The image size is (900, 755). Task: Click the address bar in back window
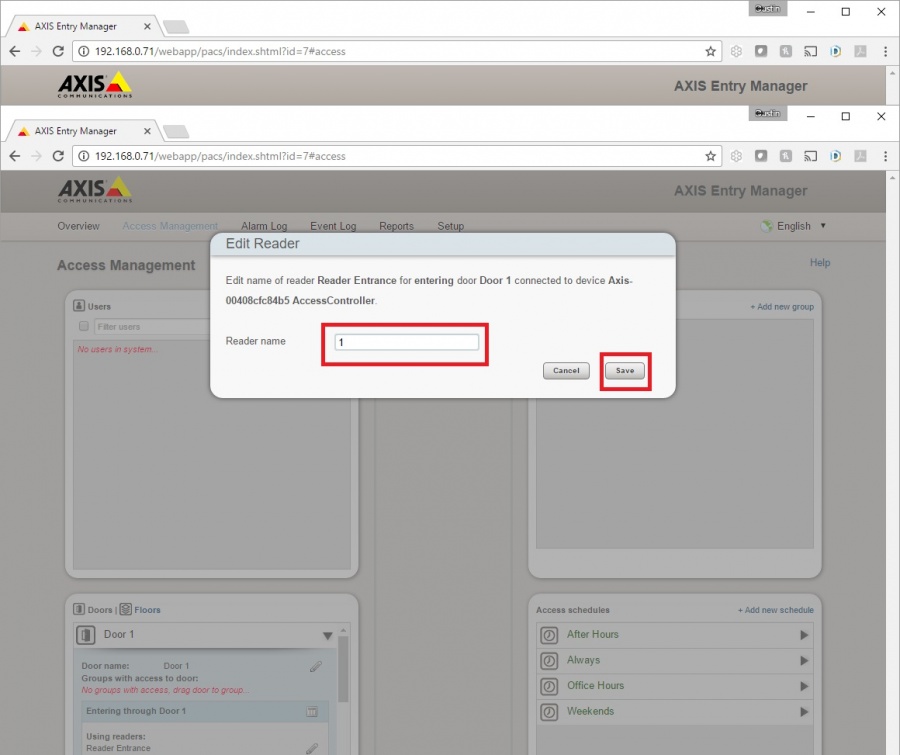click(x=396, y=51)
